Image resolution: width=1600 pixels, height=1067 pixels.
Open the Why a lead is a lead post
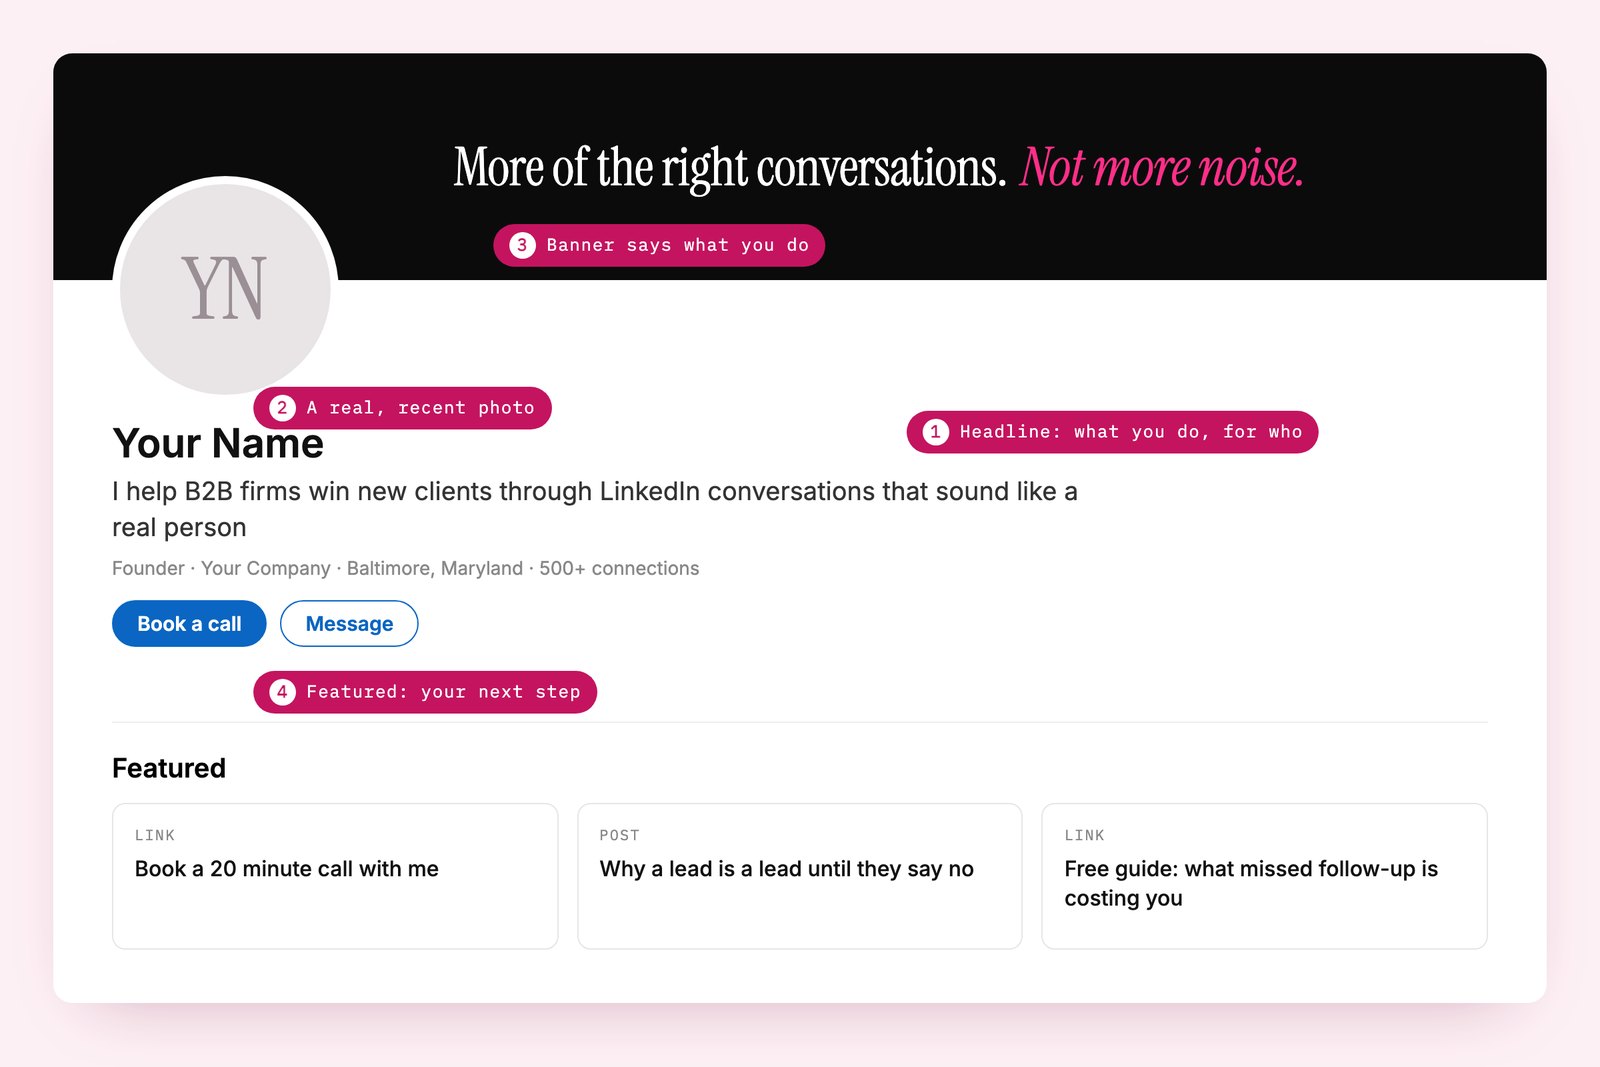800,876
